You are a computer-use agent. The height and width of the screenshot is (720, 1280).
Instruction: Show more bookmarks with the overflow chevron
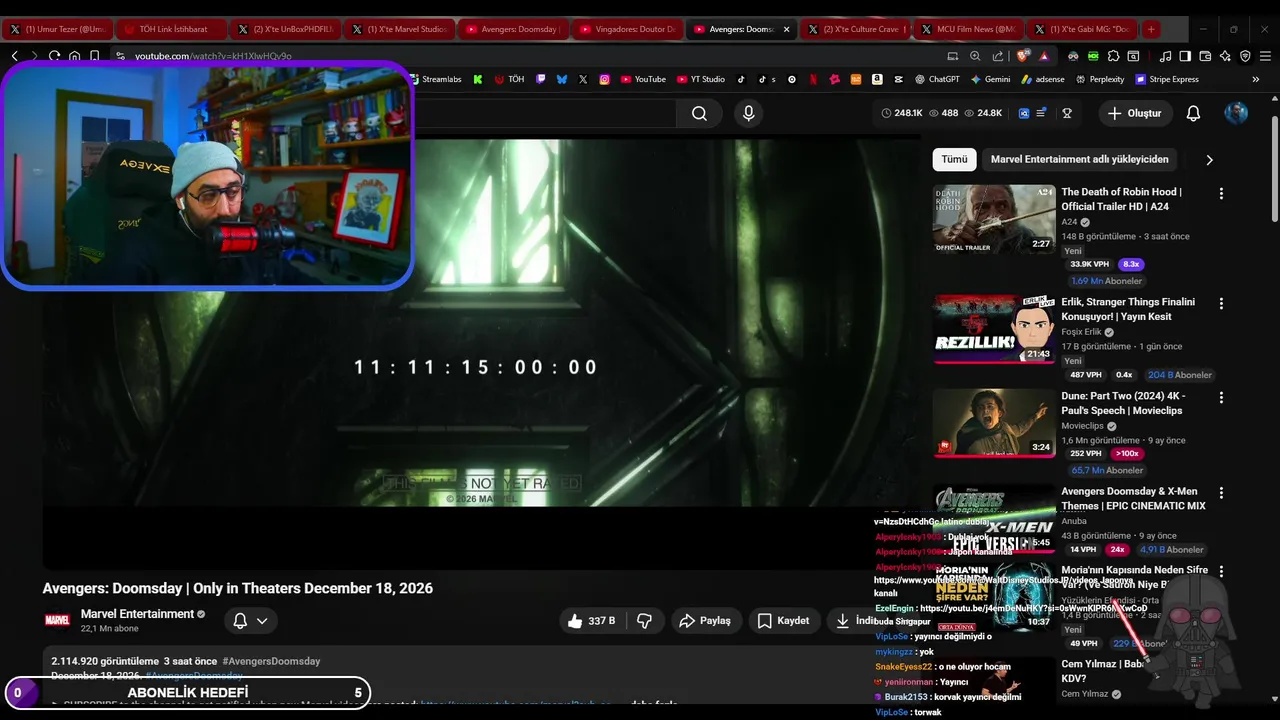1256,79
